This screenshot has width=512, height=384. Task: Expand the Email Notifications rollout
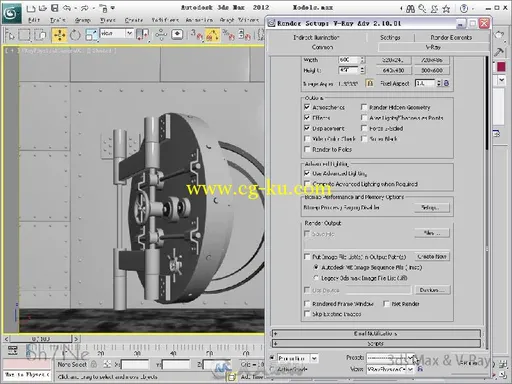(376, 333)
